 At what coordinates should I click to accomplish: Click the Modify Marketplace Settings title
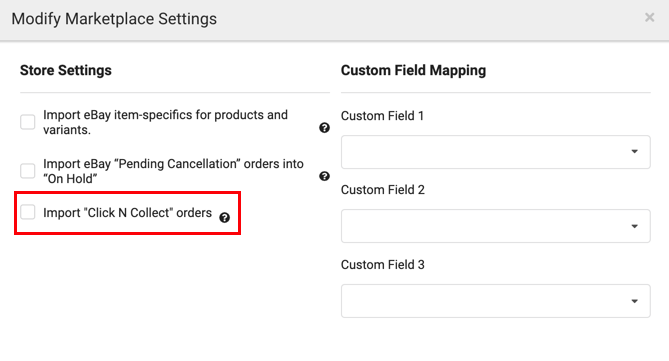114,19
